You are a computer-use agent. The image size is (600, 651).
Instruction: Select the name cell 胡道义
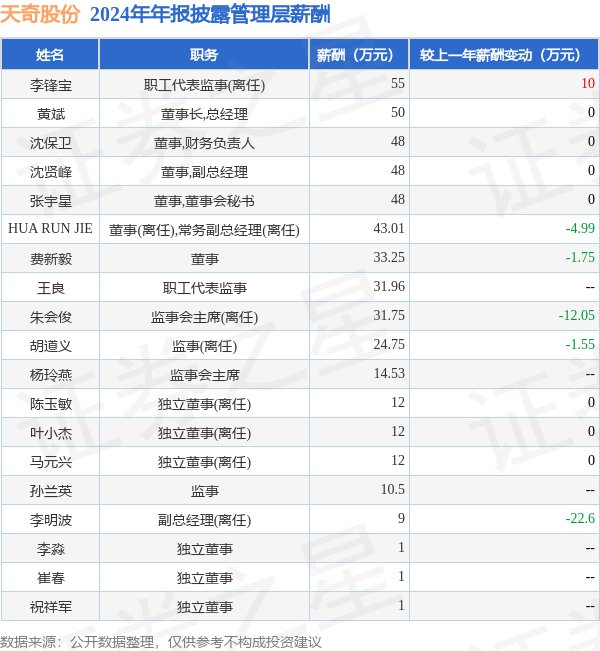tap(51, 346)
